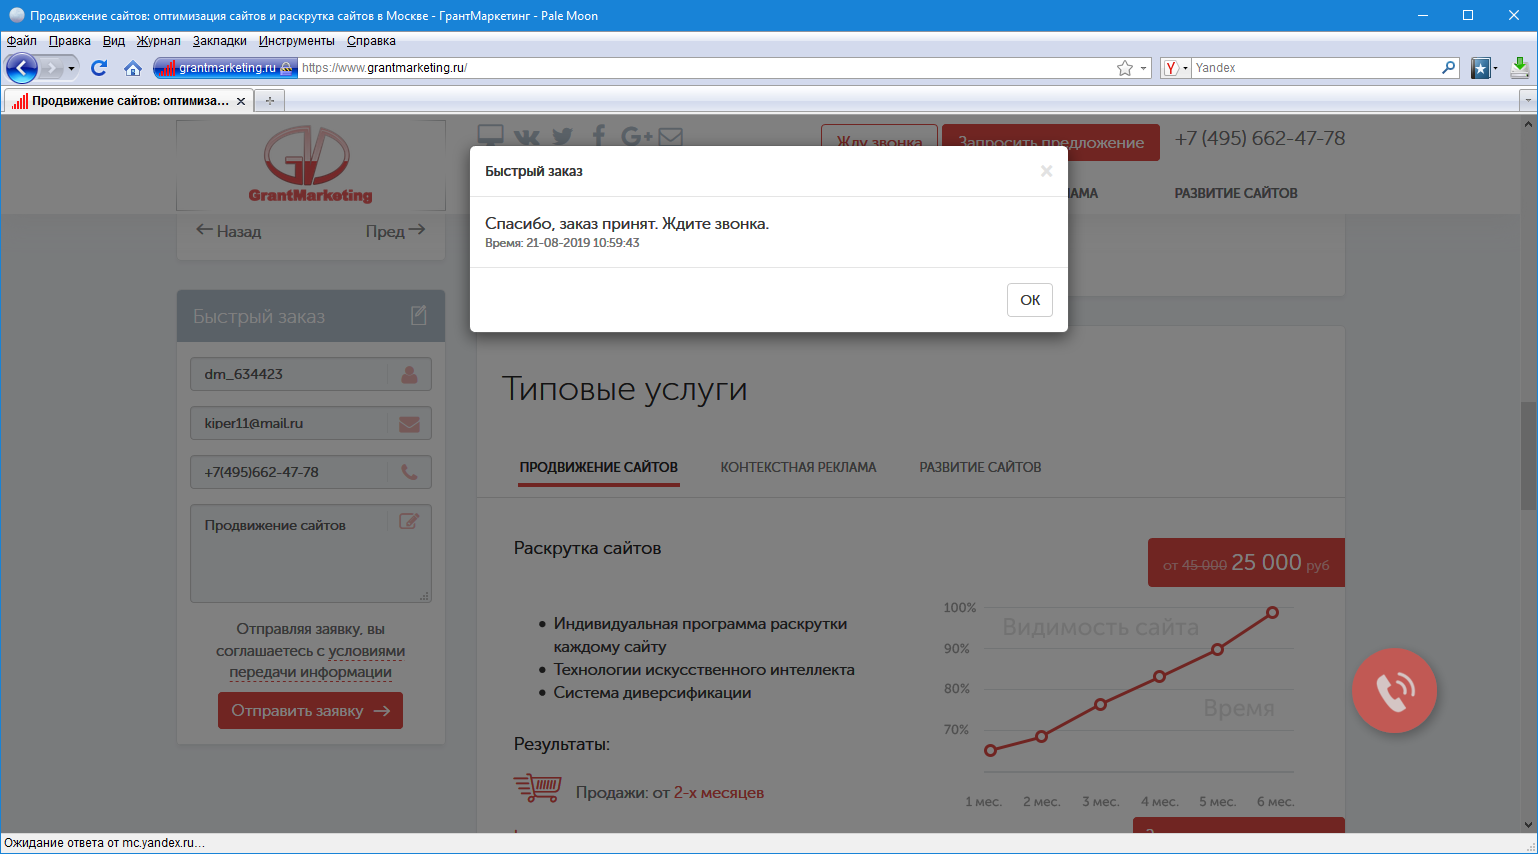This screenshot has width=1538, height=854.
Task: Click the grantmarketing.ru site identity badge
Action: pyautogui.click(x=225, y=68)
